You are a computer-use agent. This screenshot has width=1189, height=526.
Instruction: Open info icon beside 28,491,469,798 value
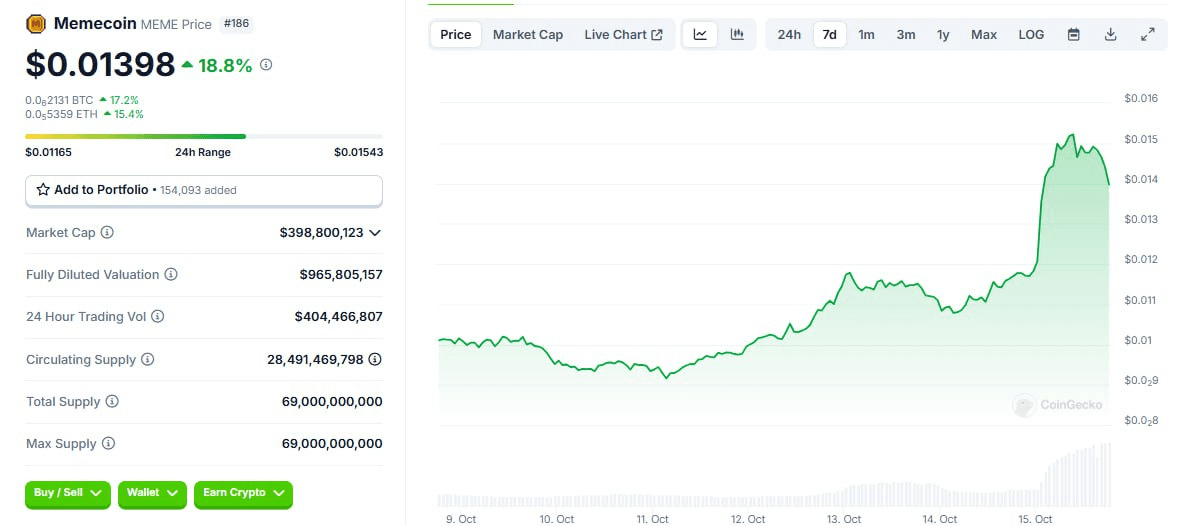point(375,359)
